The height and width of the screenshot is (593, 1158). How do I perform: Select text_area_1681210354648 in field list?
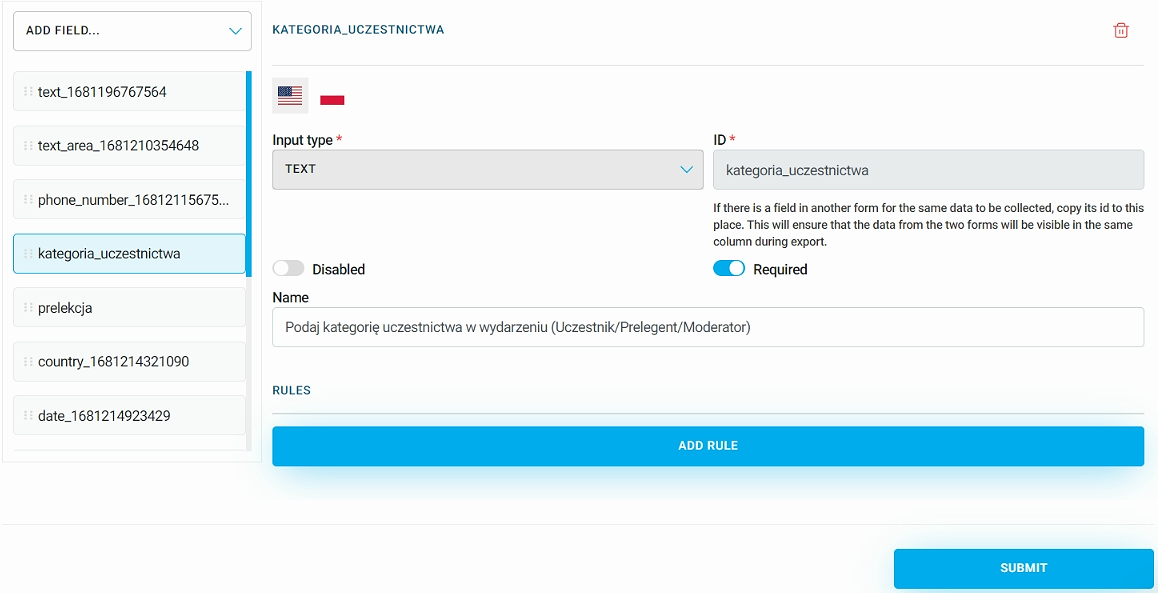coord(129,145)
